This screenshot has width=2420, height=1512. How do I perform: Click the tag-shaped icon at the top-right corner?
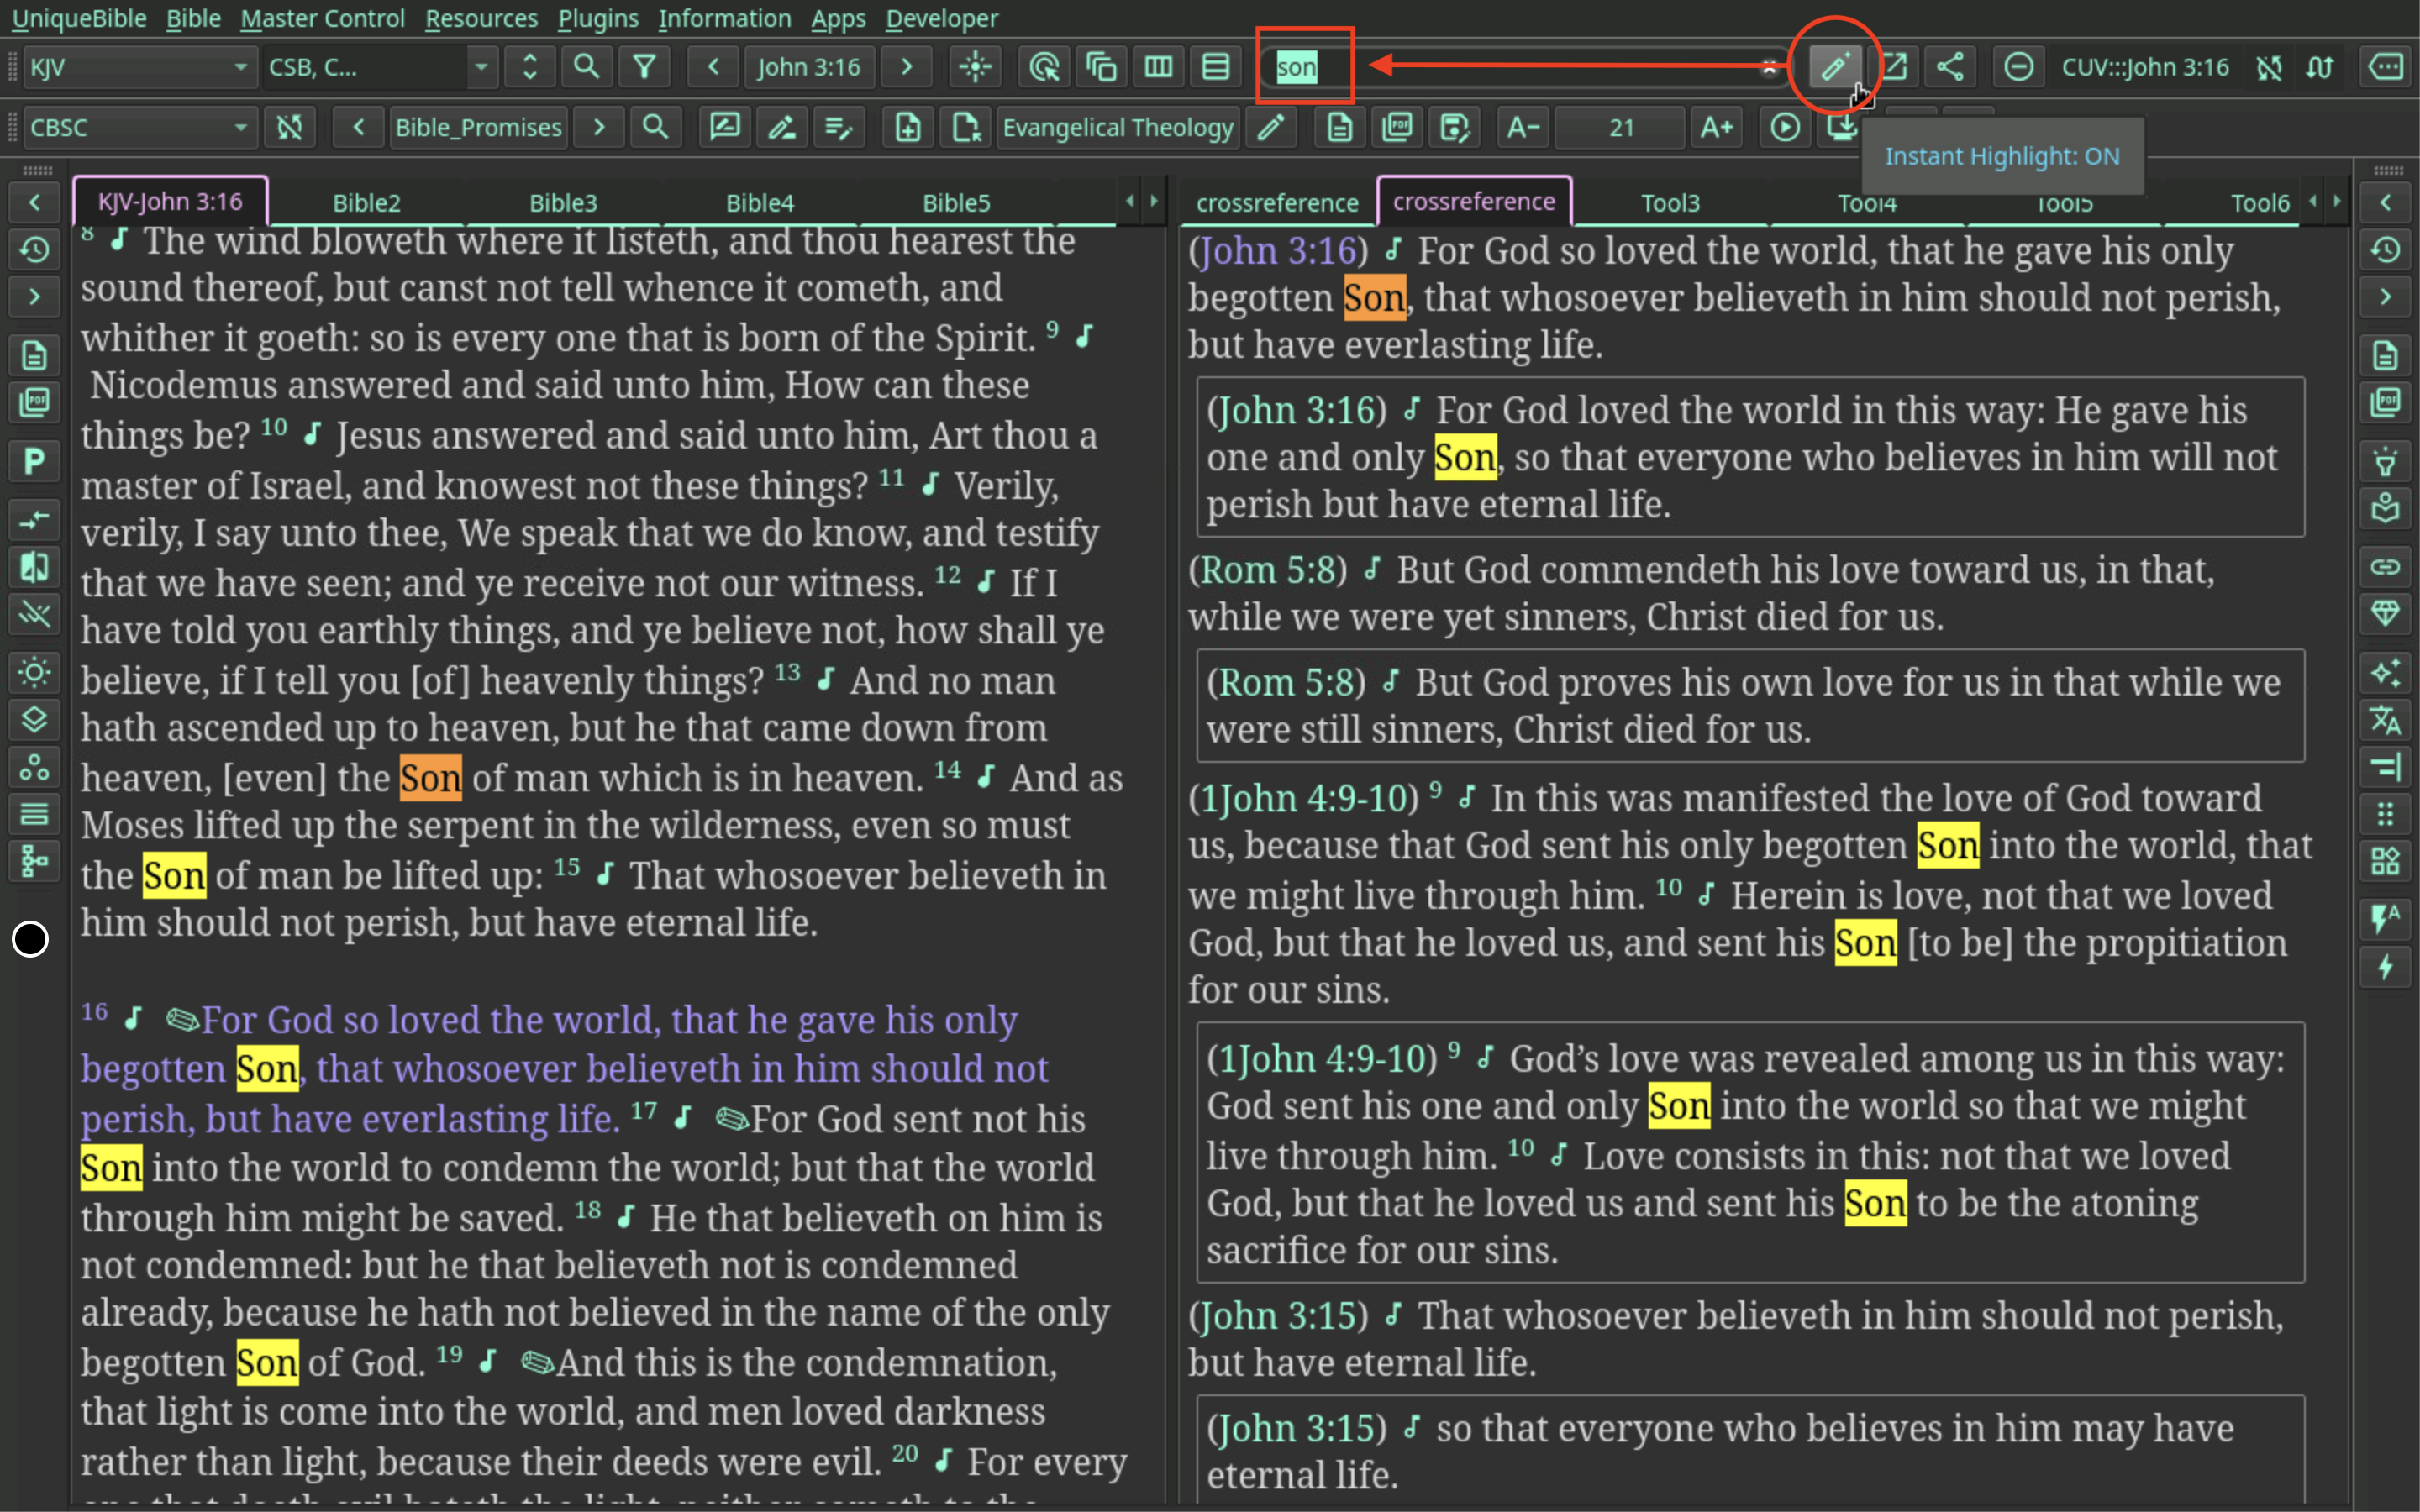pyautogui.click(x=2386, y=67)
